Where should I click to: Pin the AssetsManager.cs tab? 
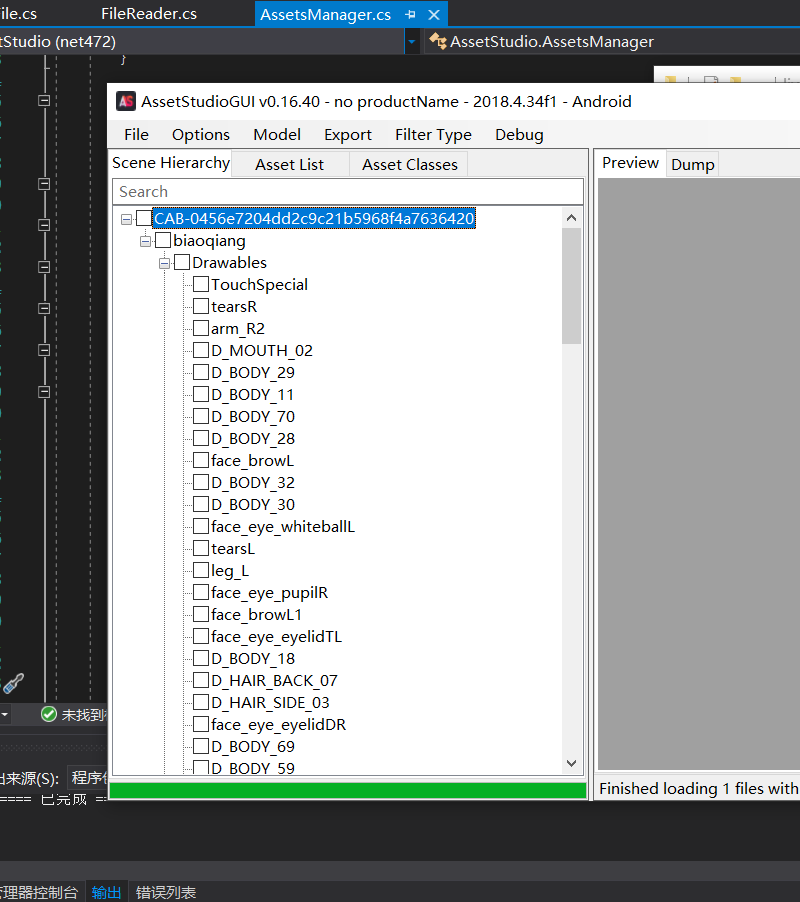click(x=410, y=14)
